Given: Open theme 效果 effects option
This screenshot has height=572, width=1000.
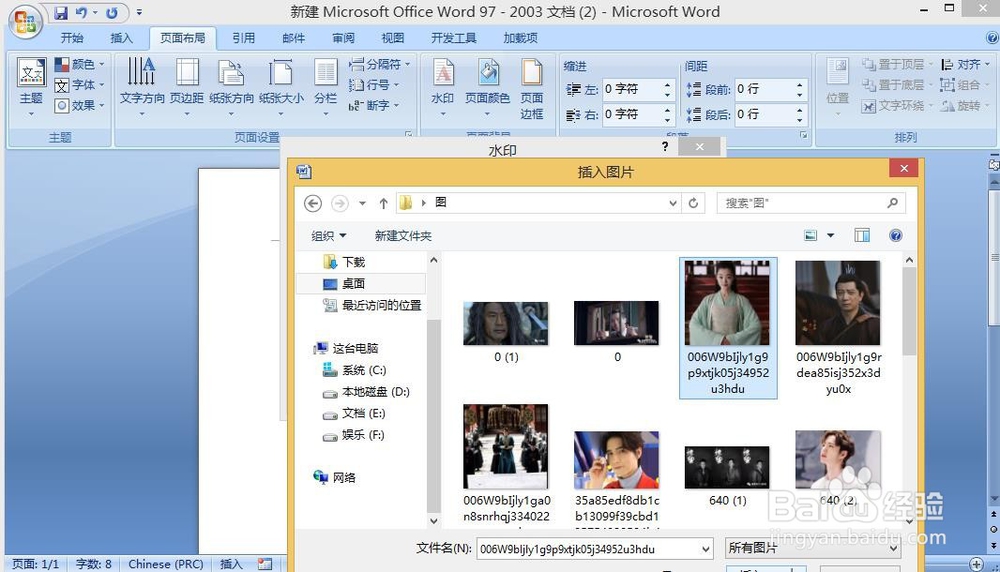Looking at the screenshot, I should click(x=80, y=105).
